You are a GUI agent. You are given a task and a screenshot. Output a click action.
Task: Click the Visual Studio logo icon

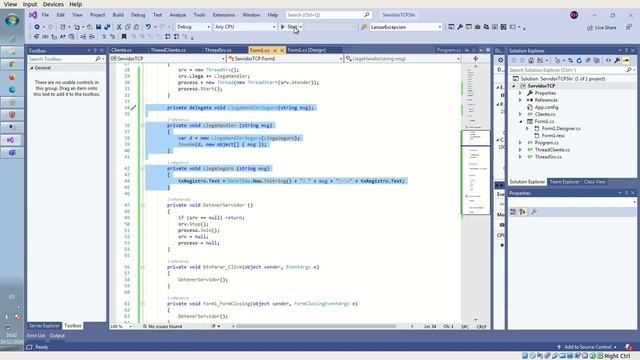pyautogui.click(x=33, y=15)
